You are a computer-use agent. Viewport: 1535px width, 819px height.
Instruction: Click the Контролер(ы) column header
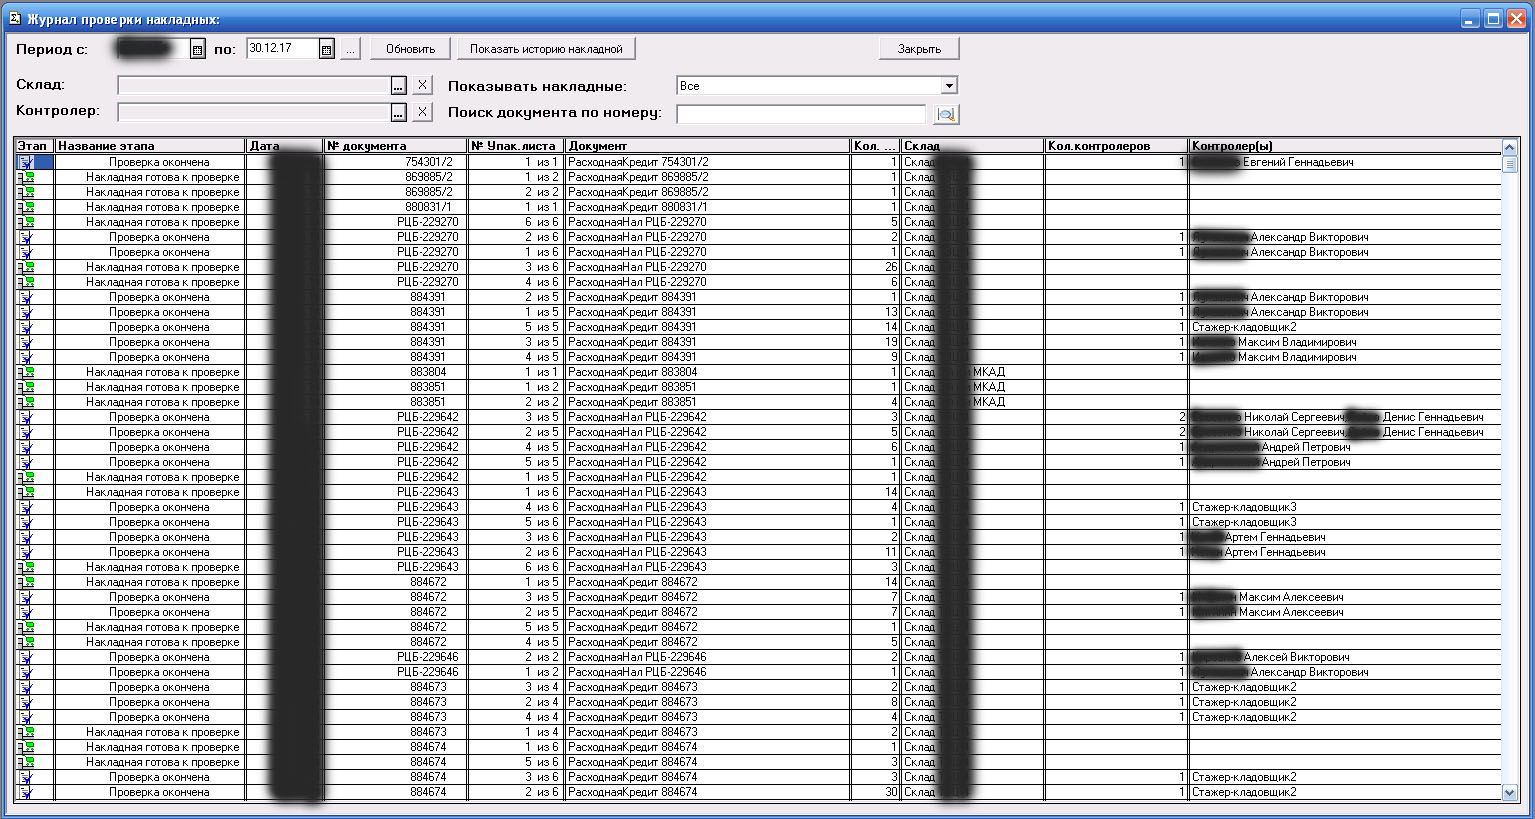1345,146
